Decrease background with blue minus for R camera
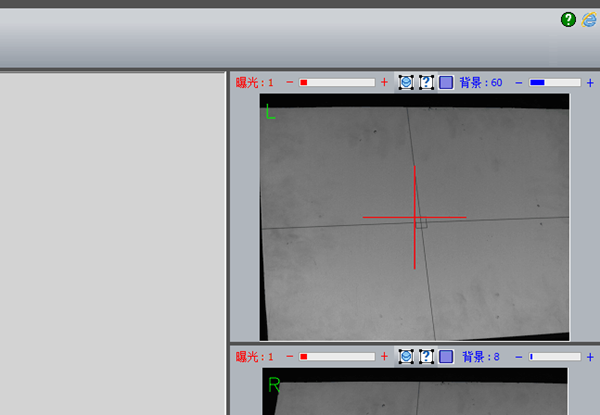This screenshot has height=415, width=600. point(519,356)
